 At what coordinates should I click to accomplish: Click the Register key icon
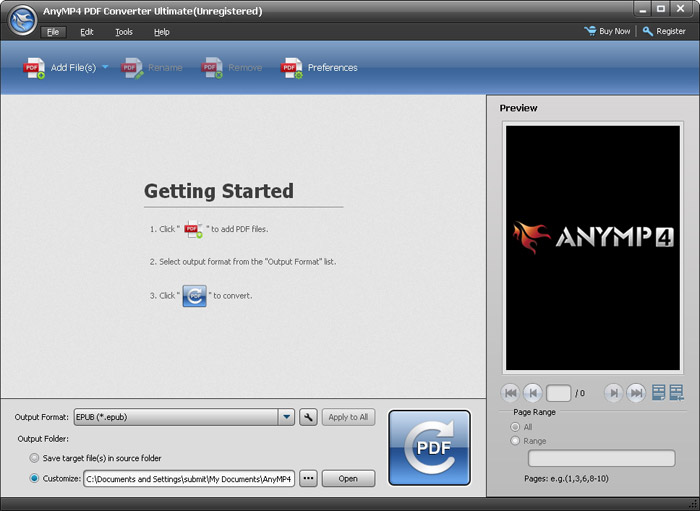[x=648, y=31]
